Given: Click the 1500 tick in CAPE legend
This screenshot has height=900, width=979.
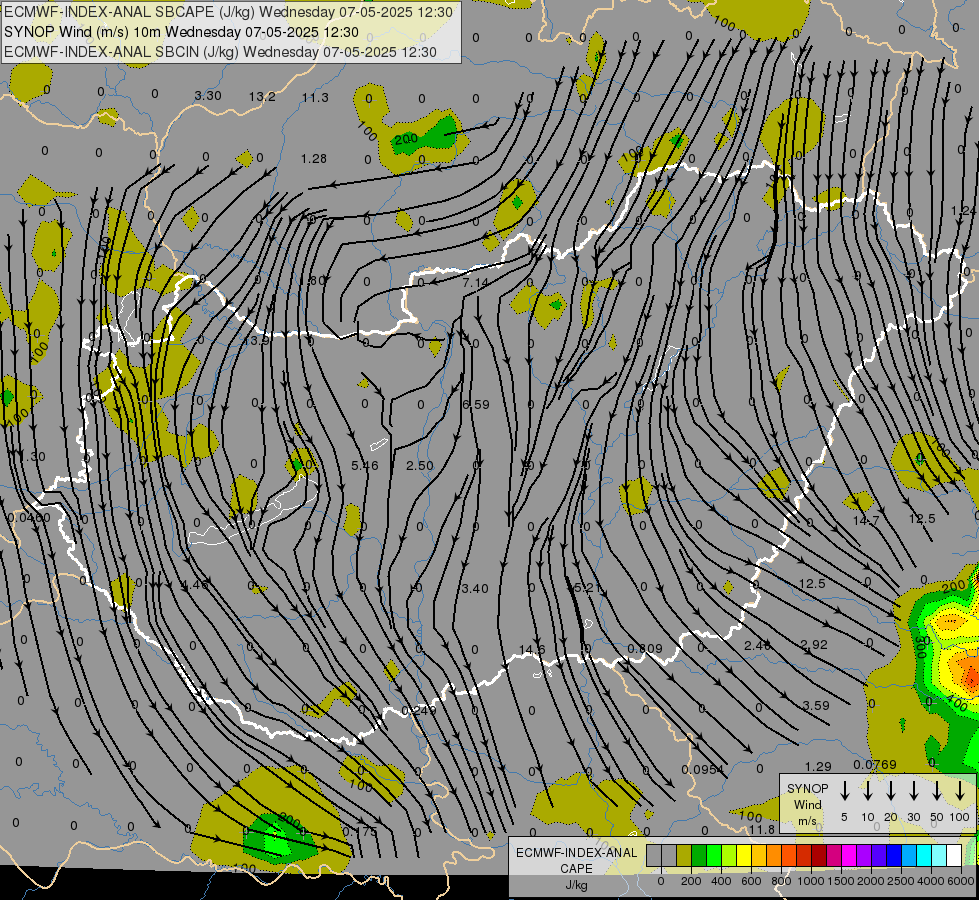Looking at the screenshot, I should click(x=841, y=881).
